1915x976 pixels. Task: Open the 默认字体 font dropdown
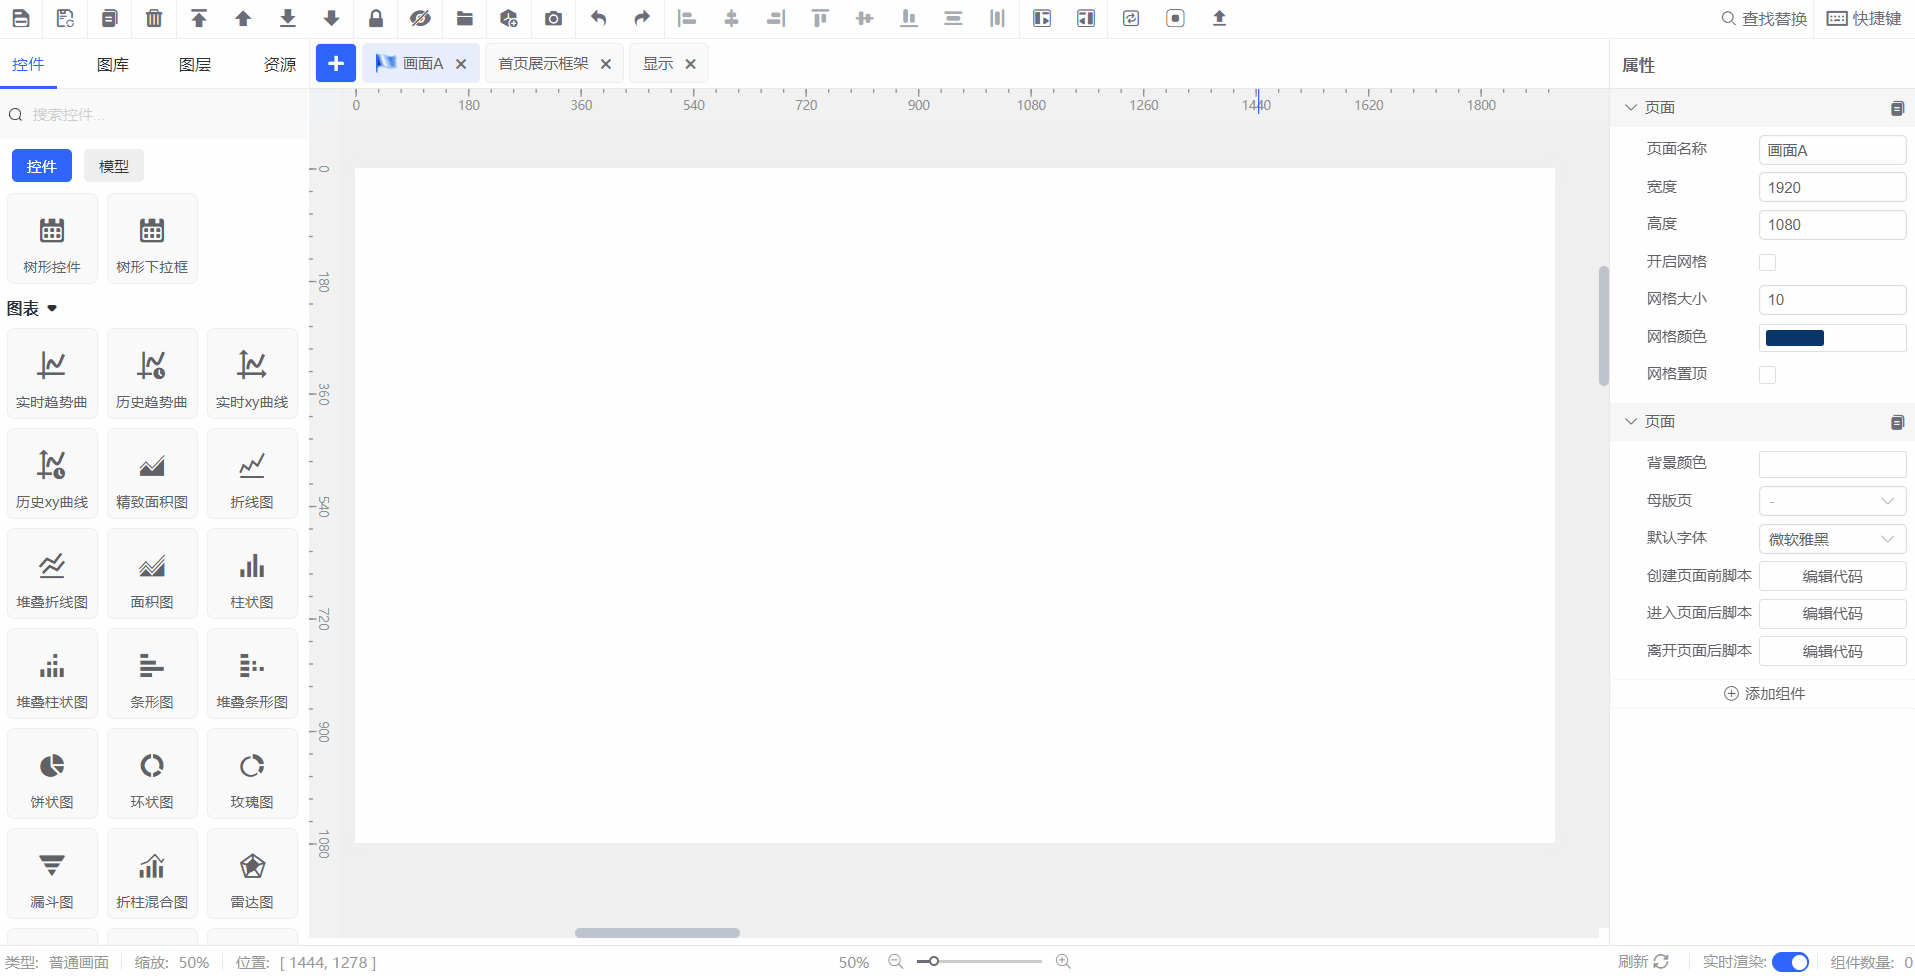[1831, 539]
